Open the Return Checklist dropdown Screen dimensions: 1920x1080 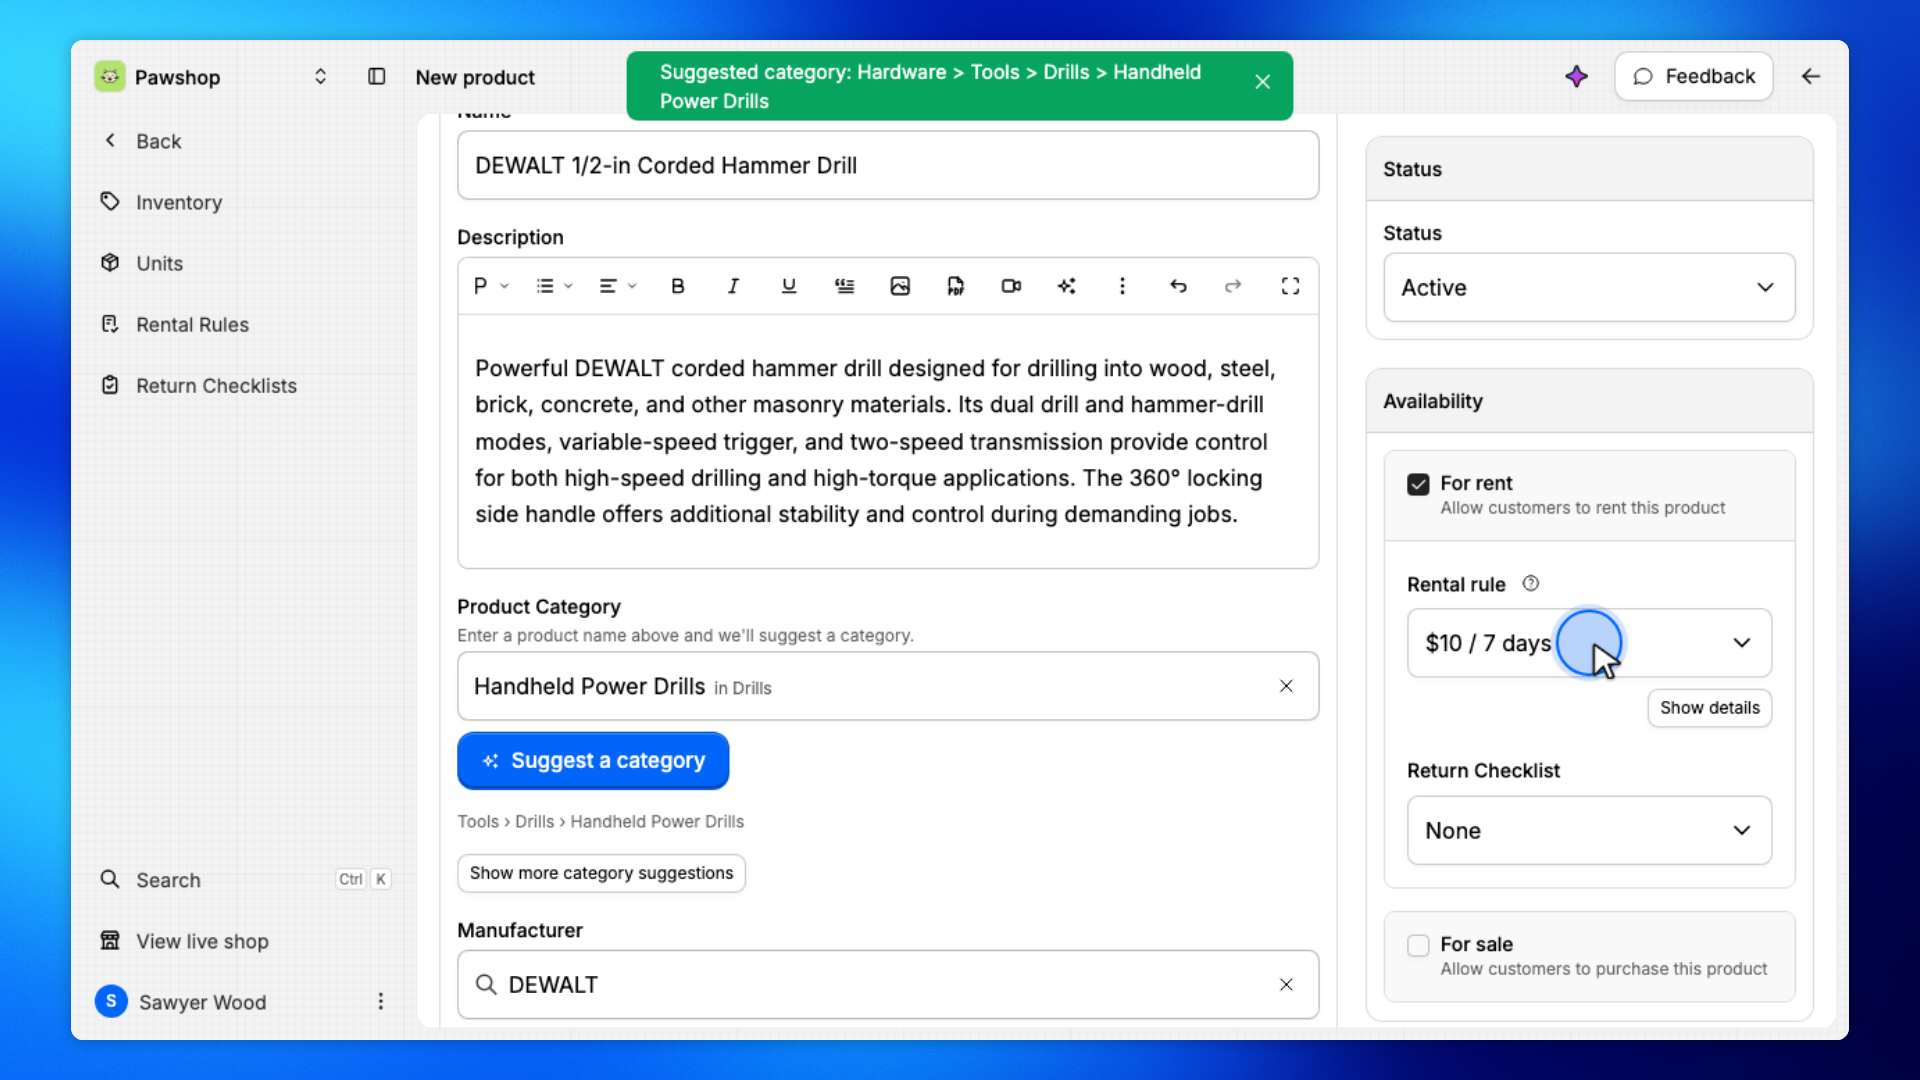(x=1589, y=831)
